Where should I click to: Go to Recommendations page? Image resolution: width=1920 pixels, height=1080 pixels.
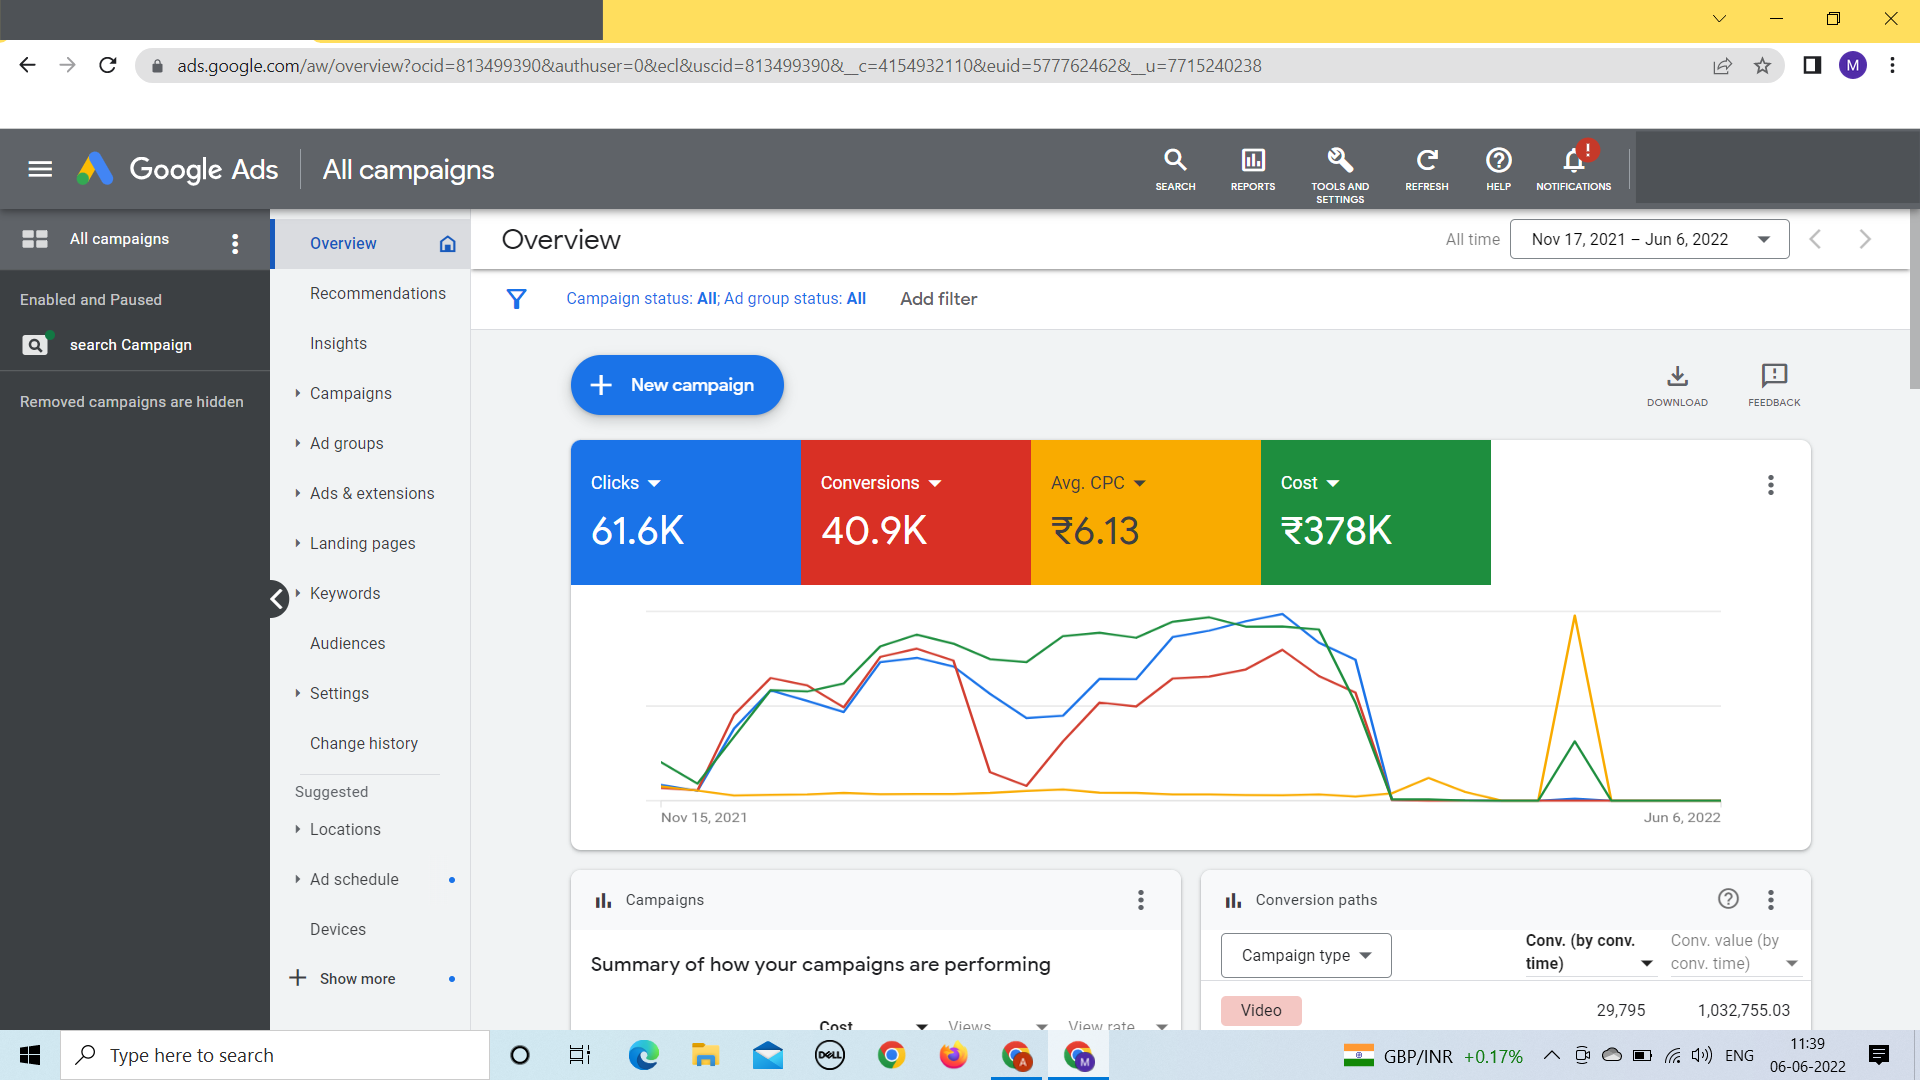coord(377,293)
